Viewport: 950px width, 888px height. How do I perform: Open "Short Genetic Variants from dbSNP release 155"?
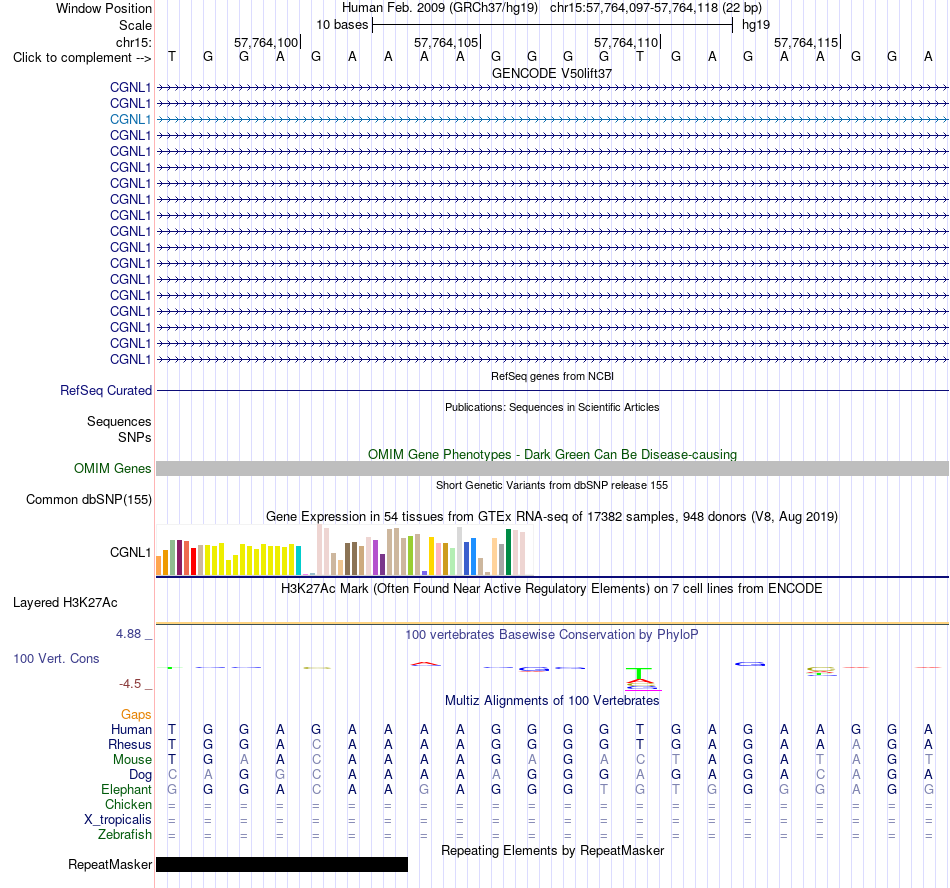coord(552,485)
